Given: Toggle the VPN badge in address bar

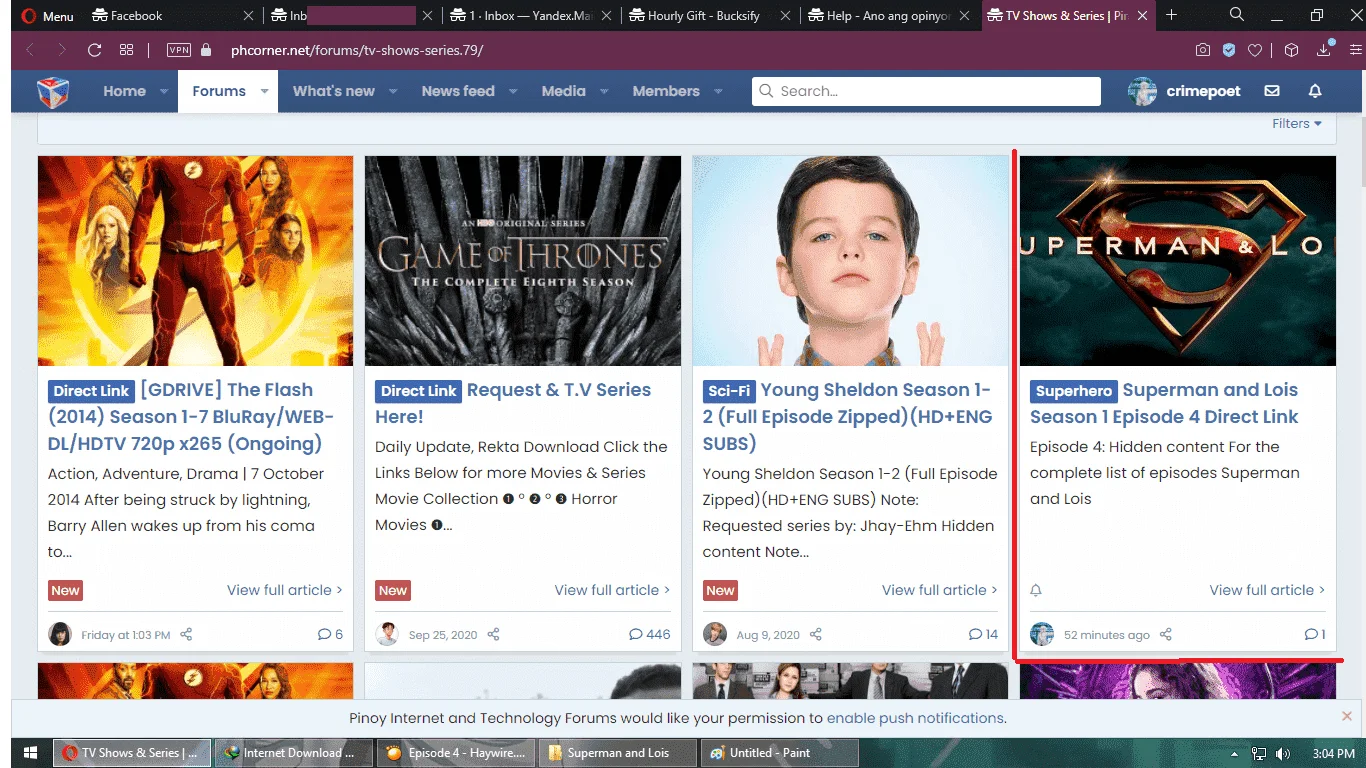Looking at the screenshot, I should (x=179, y=50).
